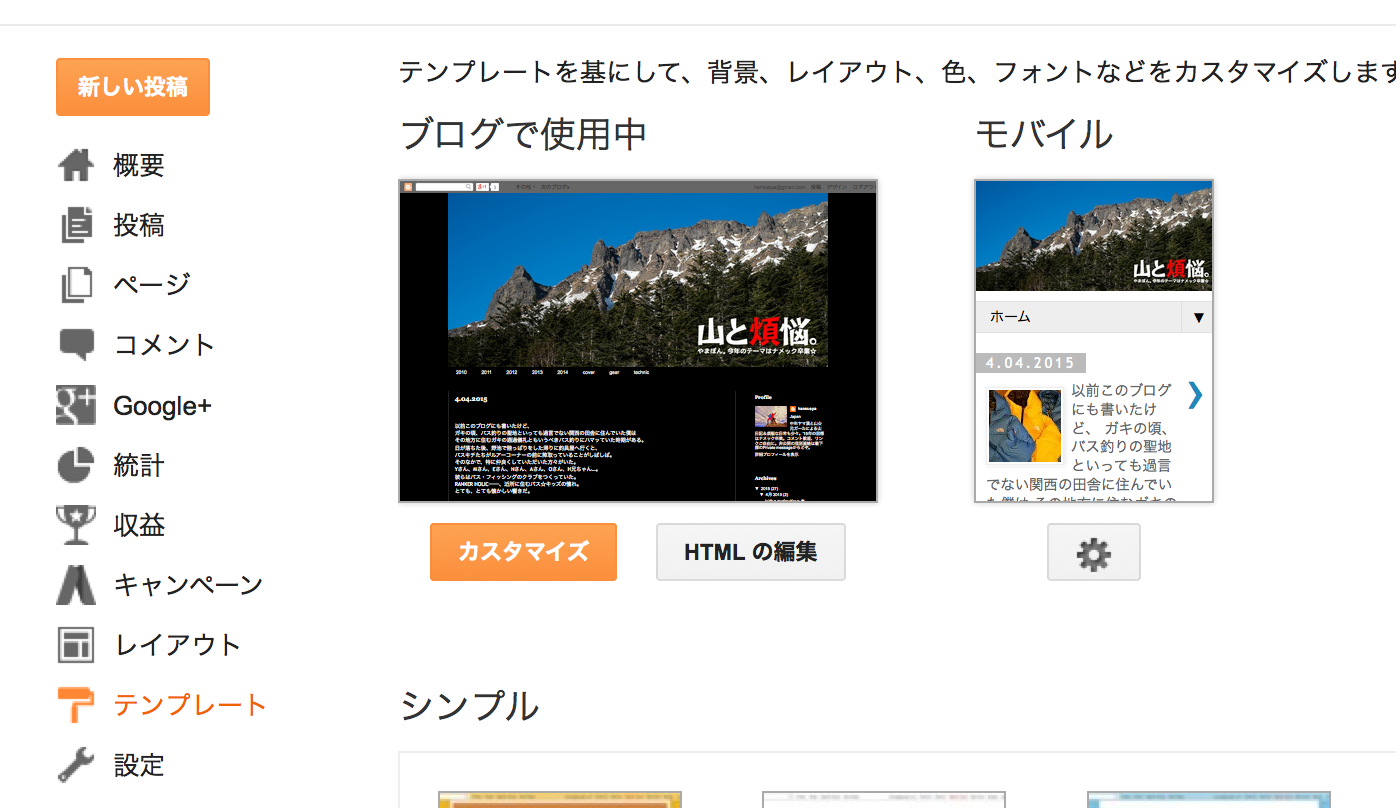1396x808 pixels.
Task: Open the レイアウト layout icon
Action: [77, 645]
